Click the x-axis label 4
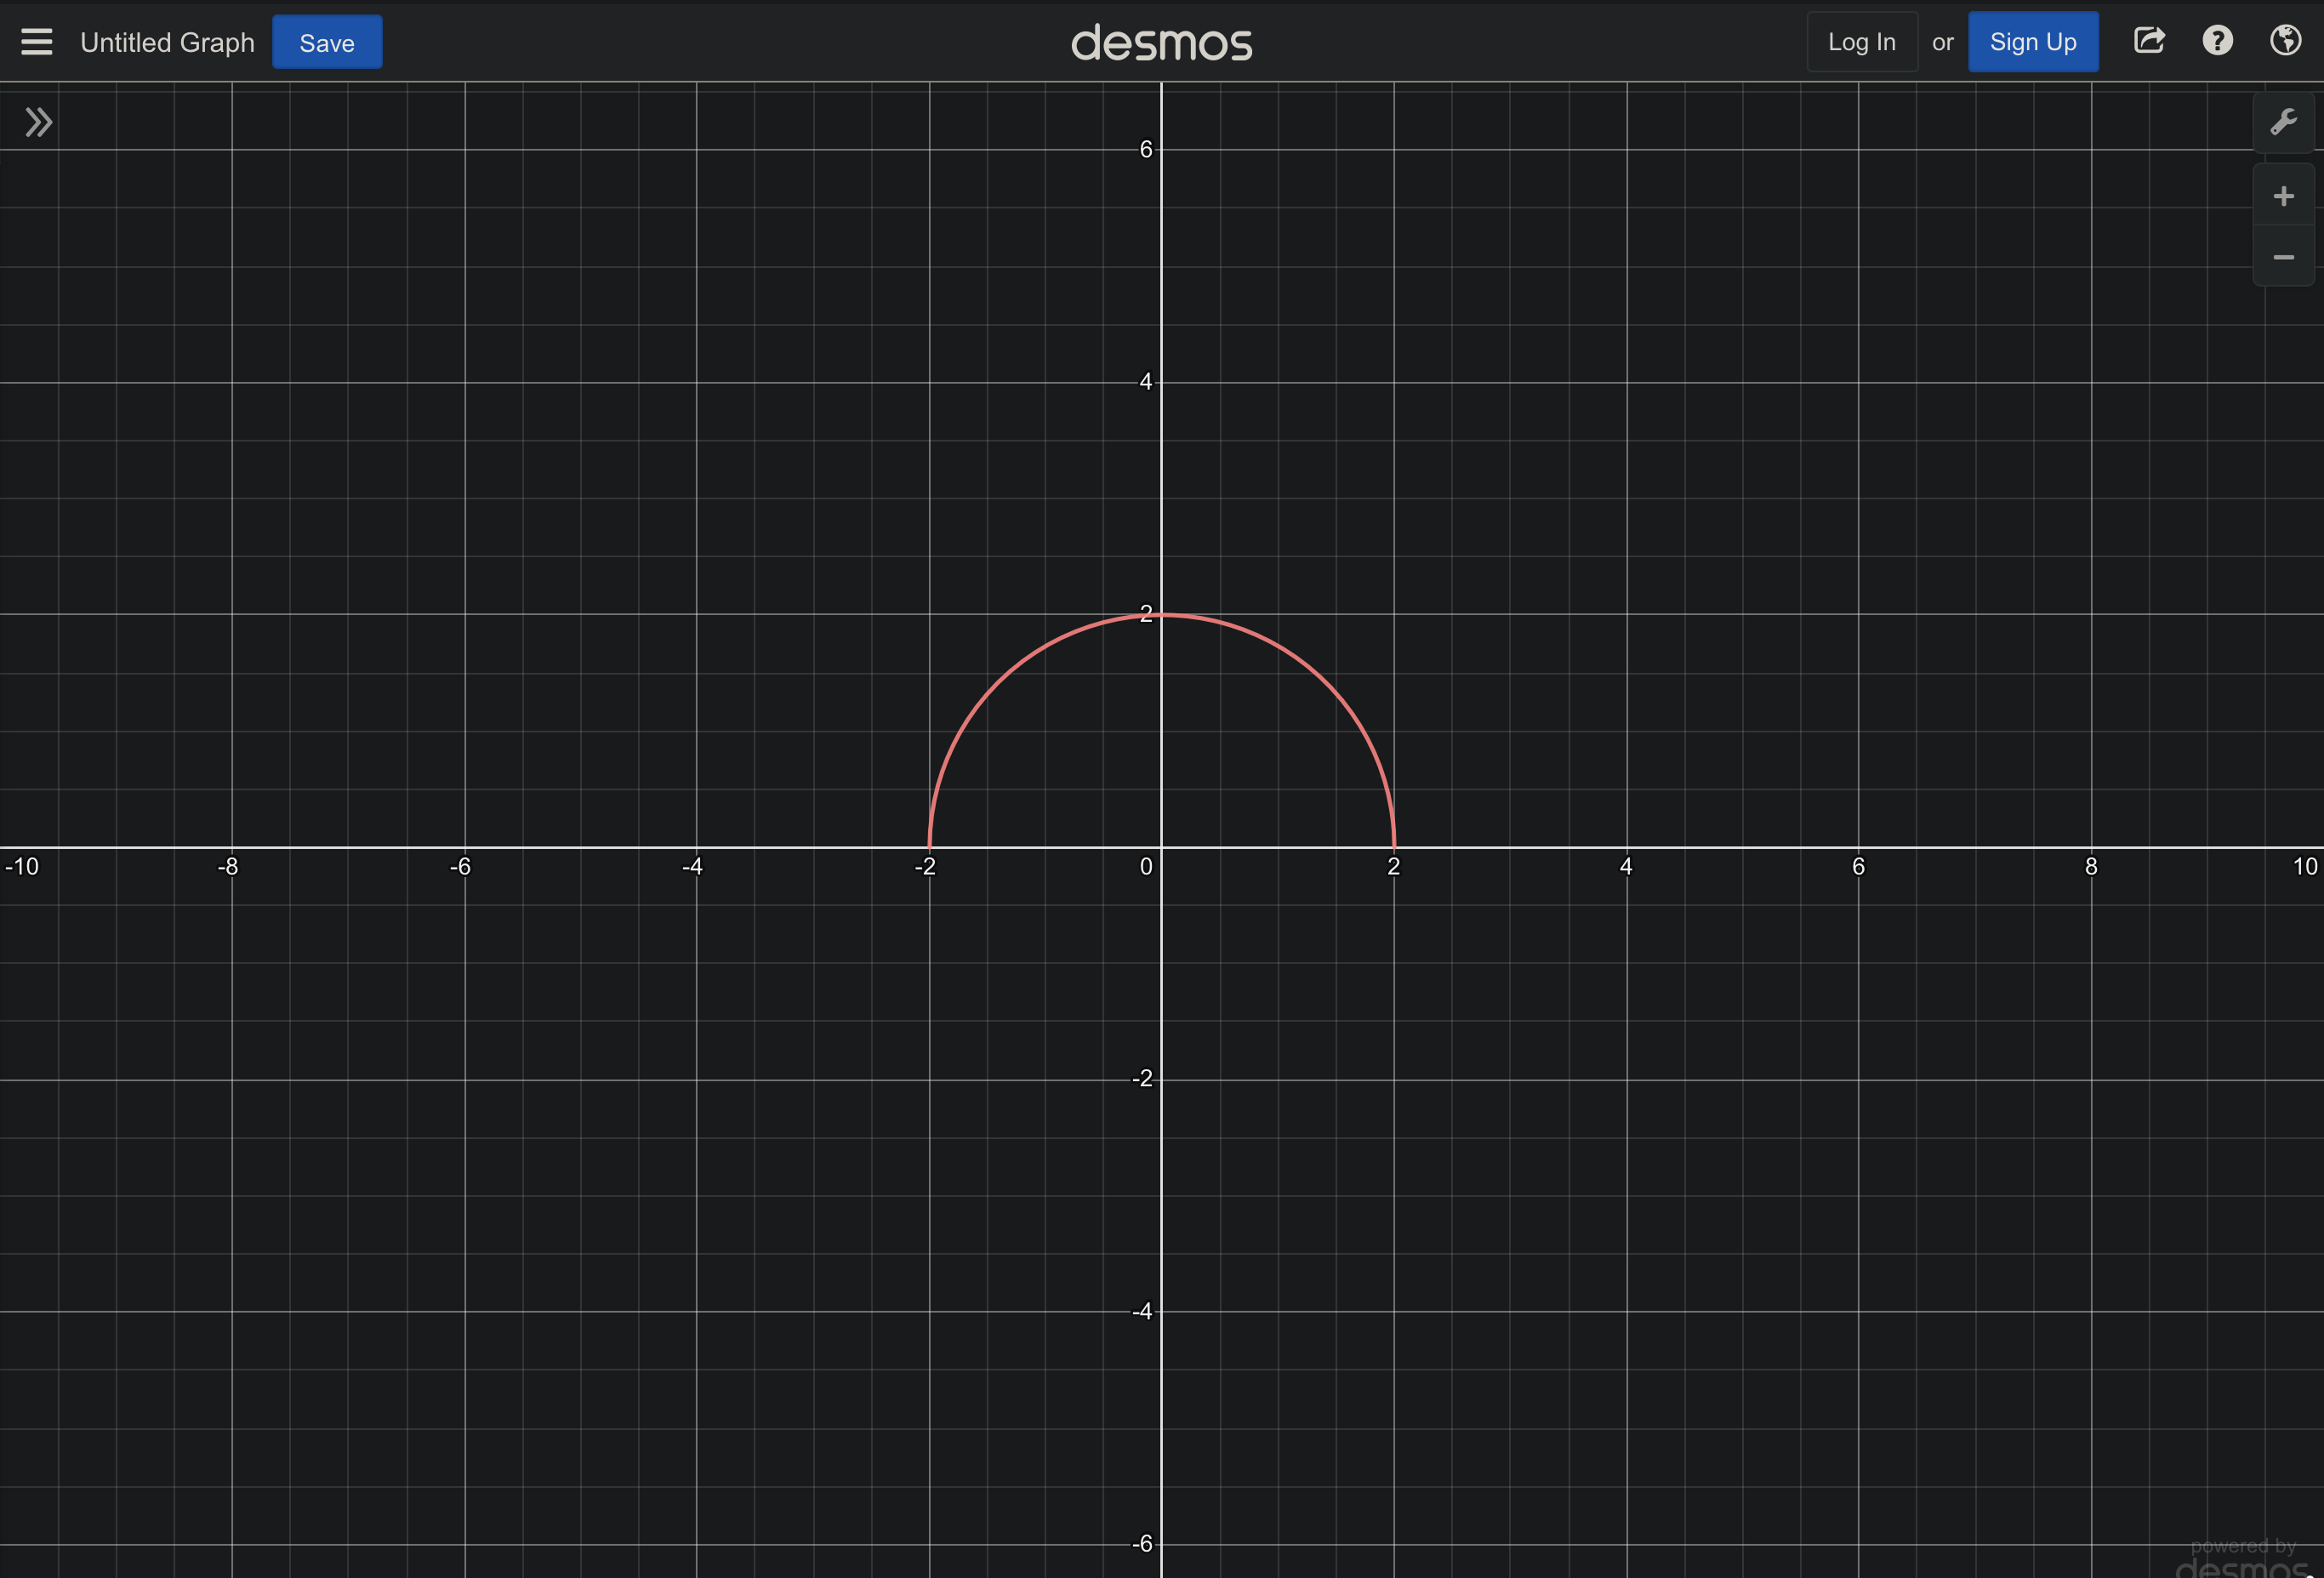Viewport: 2324px width, 1578px height. [1625, 867]
